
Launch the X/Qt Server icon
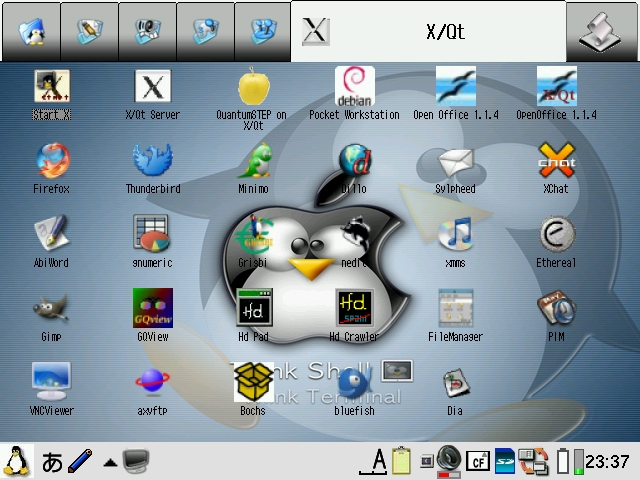pos(152,90)
